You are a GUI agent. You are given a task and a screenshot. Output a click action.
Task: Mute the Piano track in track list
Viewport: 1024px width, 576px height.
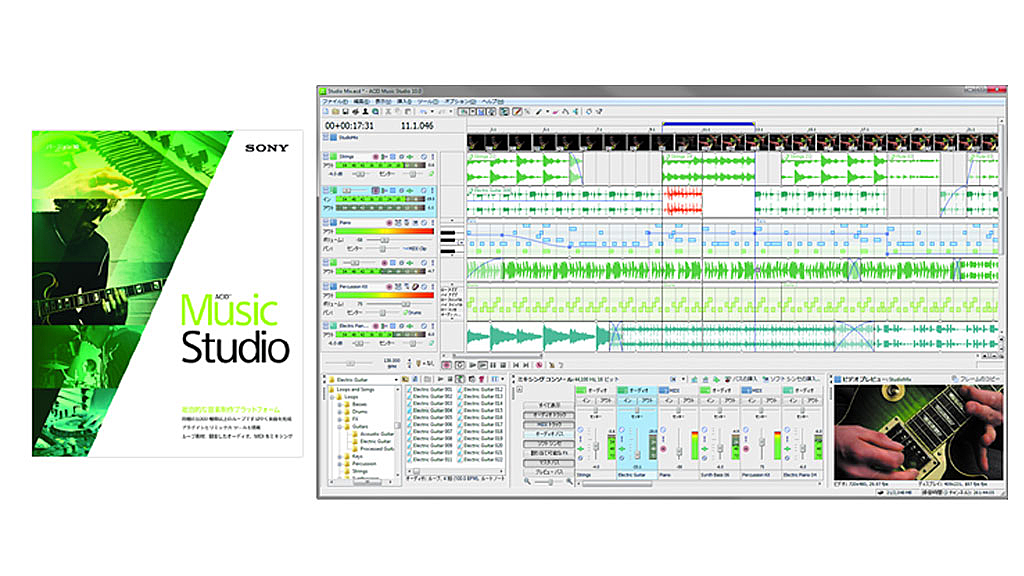coord(423,223)
